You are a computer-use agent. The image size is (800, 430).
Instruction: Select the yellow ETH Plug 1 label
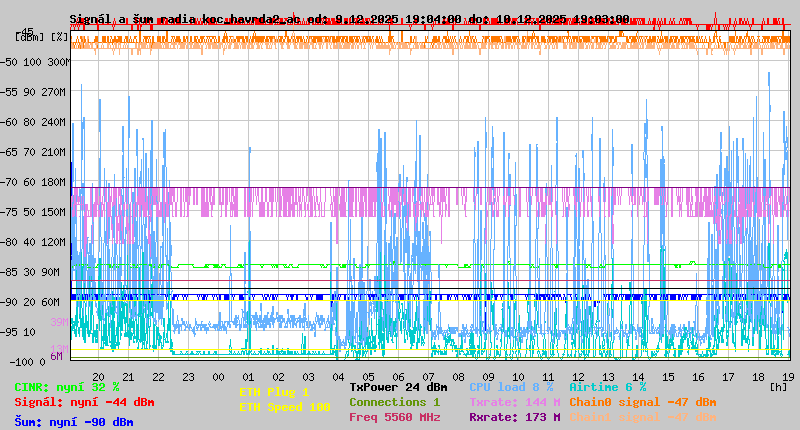pos(274,392)
